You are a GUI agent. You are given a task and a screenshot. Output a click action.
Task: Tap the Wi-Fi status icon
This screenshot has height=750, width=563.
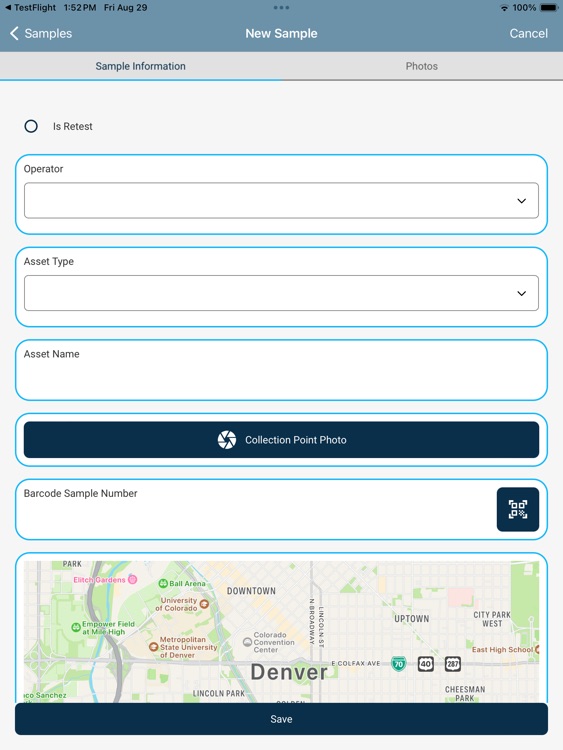(x=504, y=8)
